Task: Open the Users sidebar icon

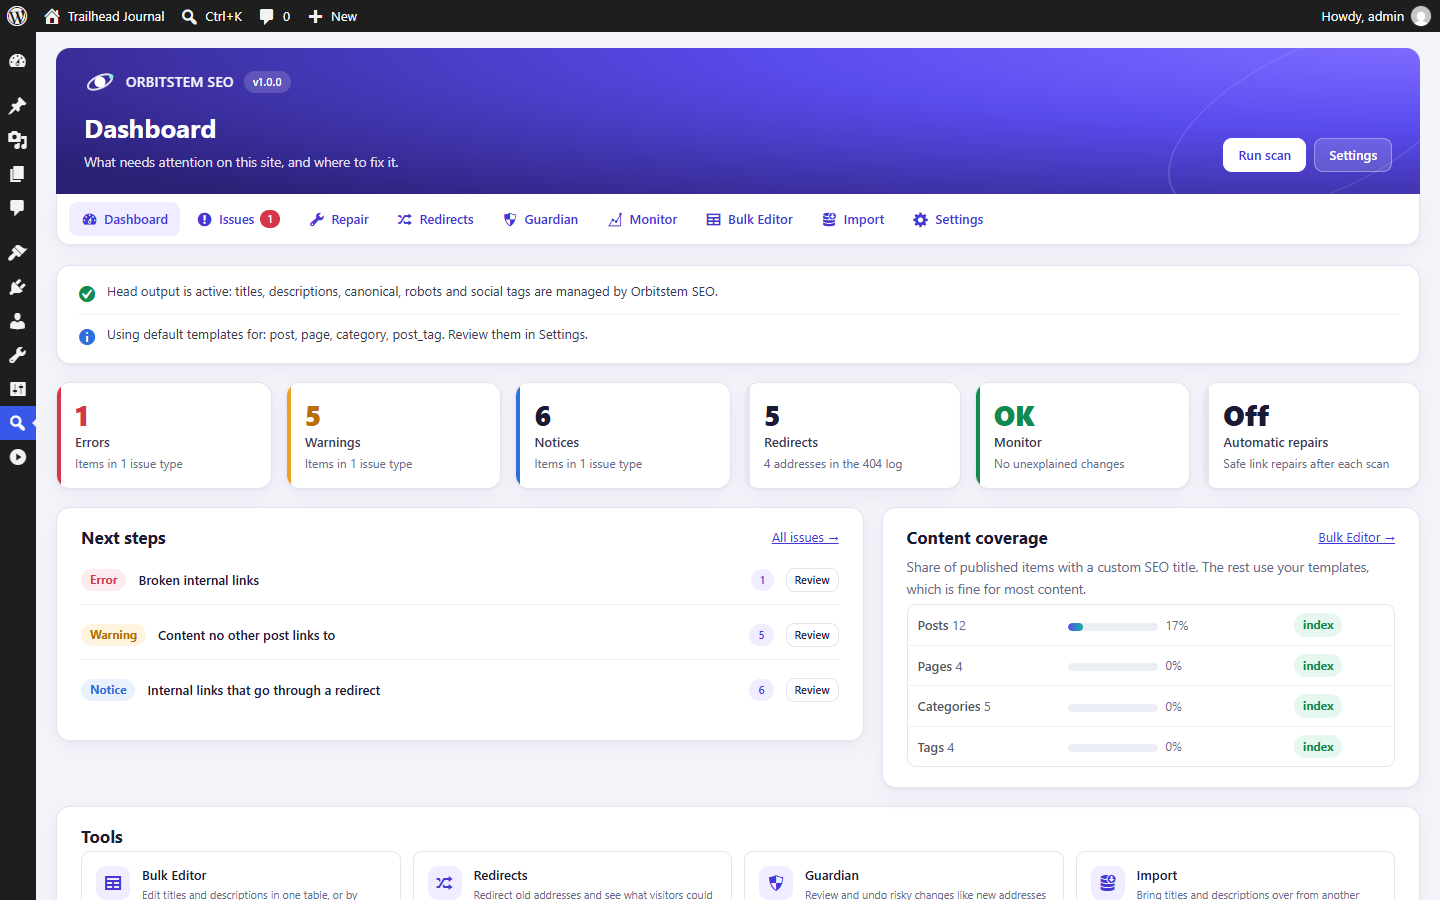Action: tap(17, 321)
